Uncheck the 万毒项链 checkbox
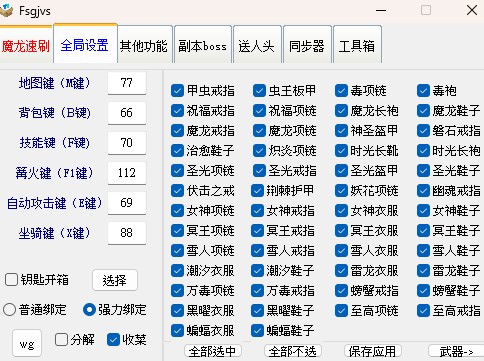The width and height of the screenshot is (484, 361). pyautogui.click(x=177, y=291)
